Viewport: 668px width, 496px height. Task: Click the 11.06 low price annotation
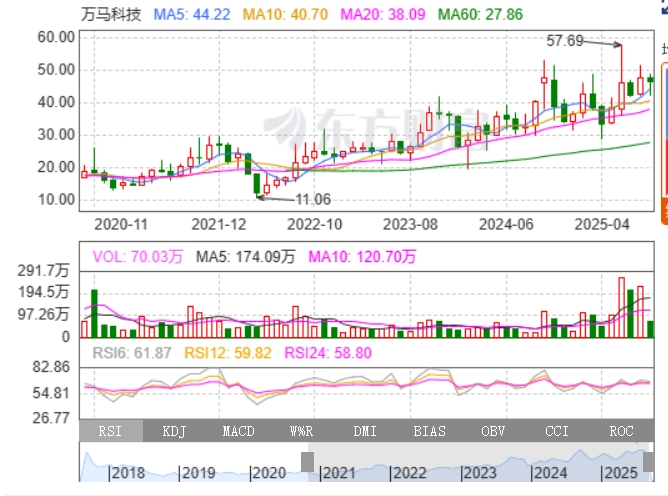click(x=313, y=199)
